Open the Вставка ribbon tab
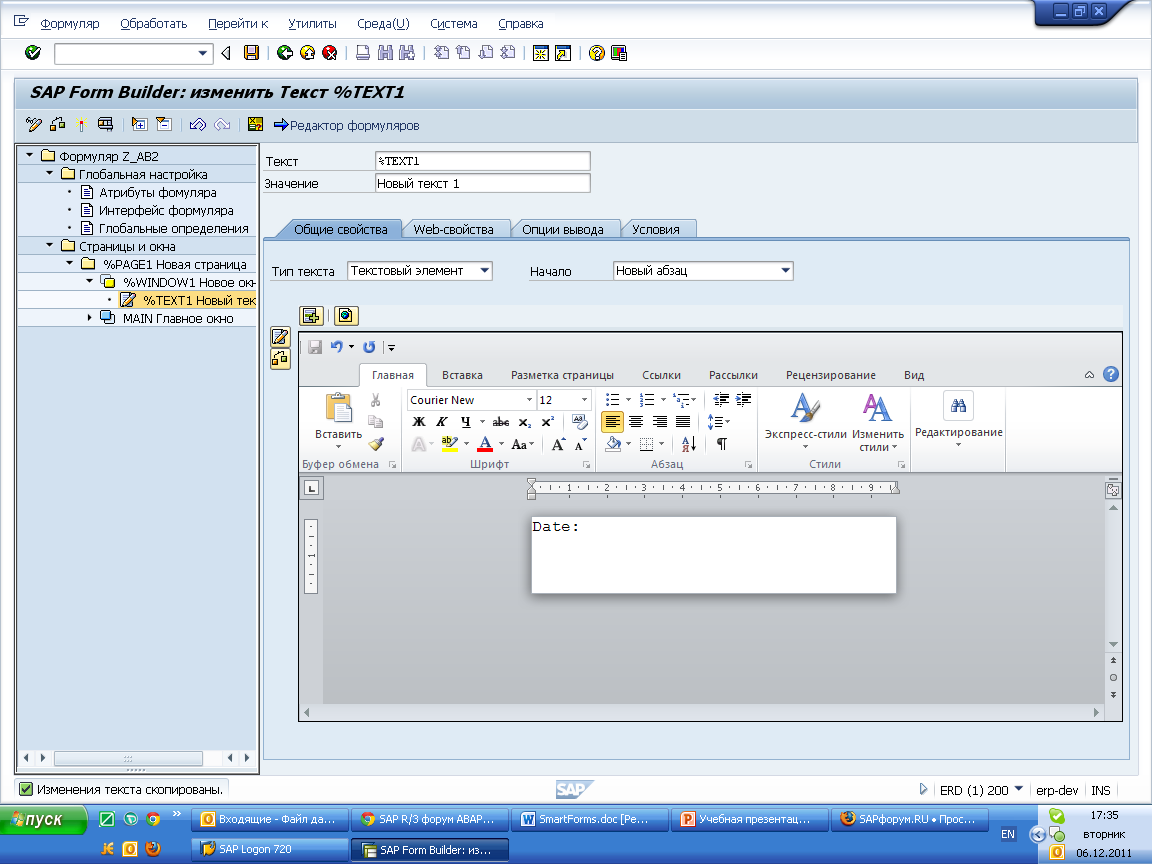The image size is (1152, 864). tap(462, 375)
